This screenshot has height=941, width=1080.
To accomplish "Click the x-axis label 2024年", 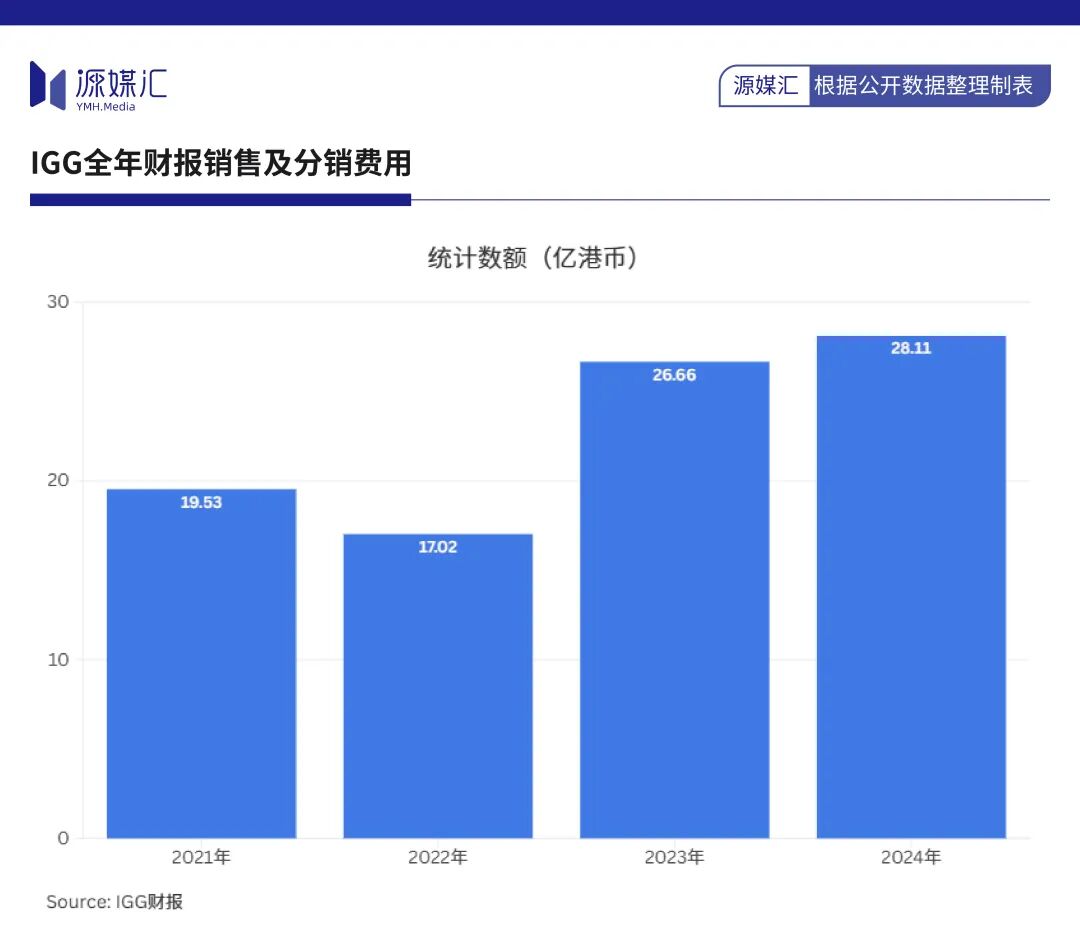I will 911,857.
